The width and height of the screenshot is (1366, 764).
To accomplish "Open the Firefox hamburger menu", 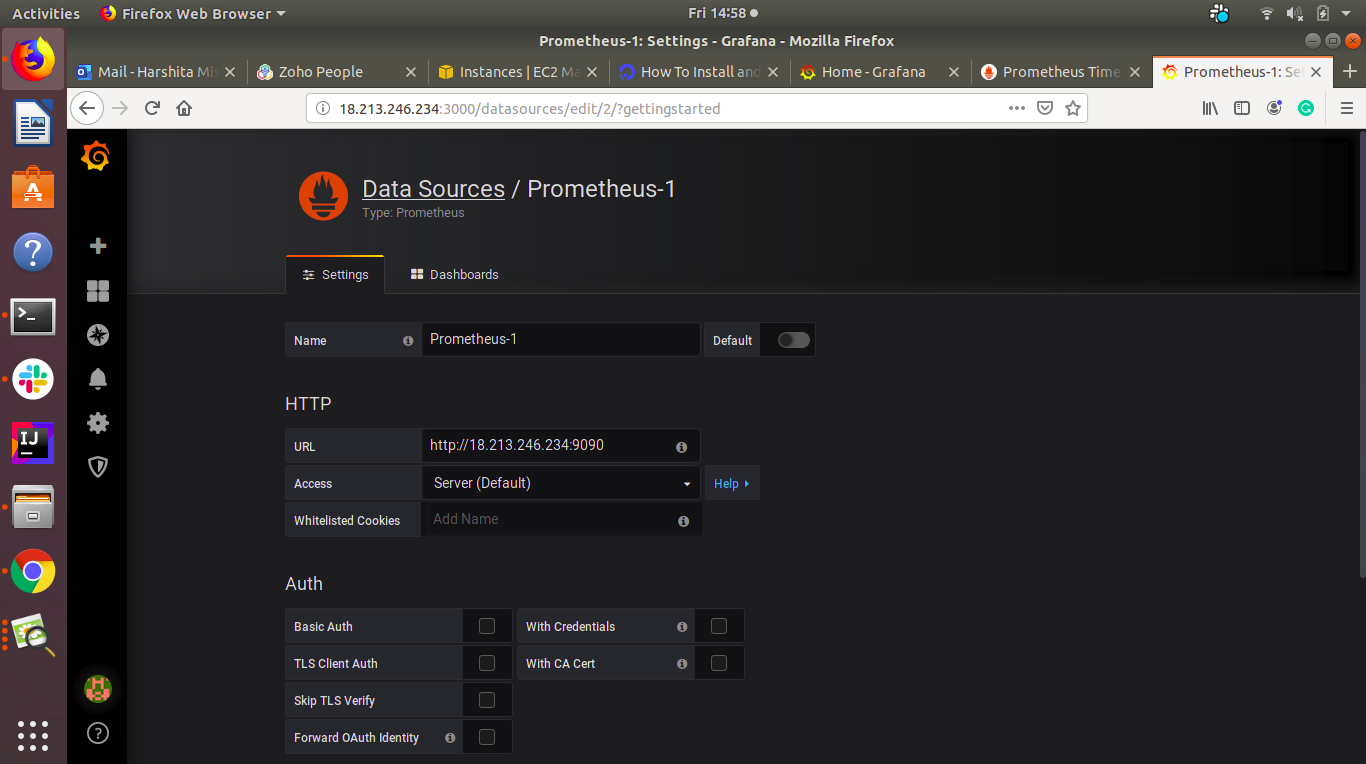I will [1347, 108].
